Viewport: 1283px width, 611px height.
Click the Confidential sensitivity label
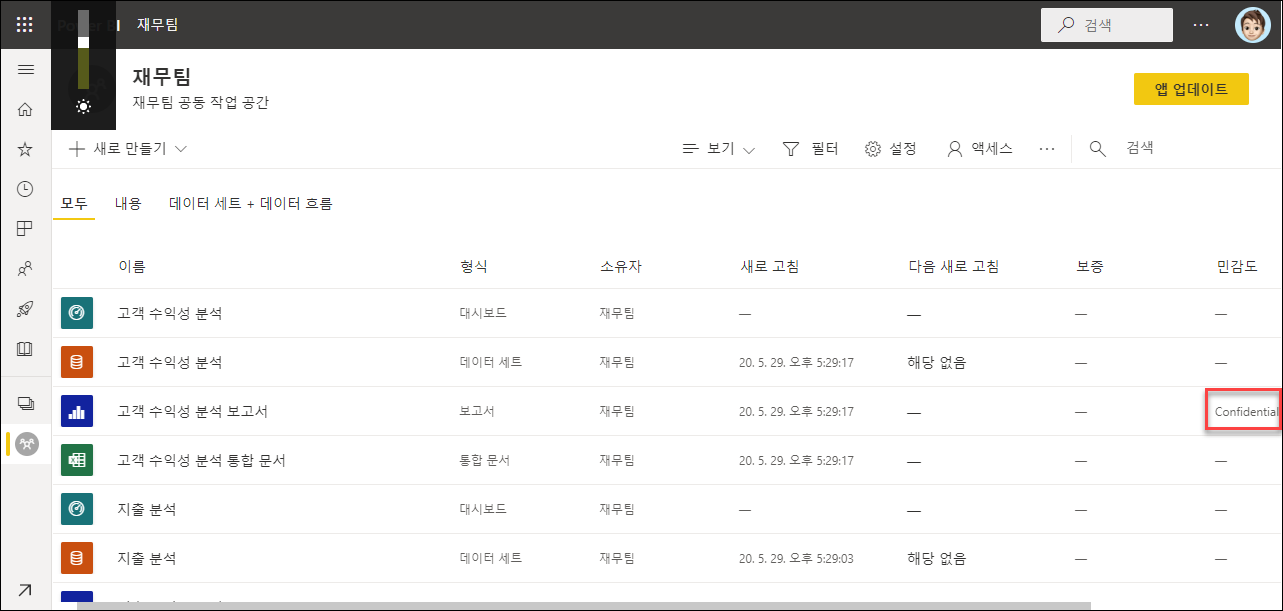[1246, 412]
